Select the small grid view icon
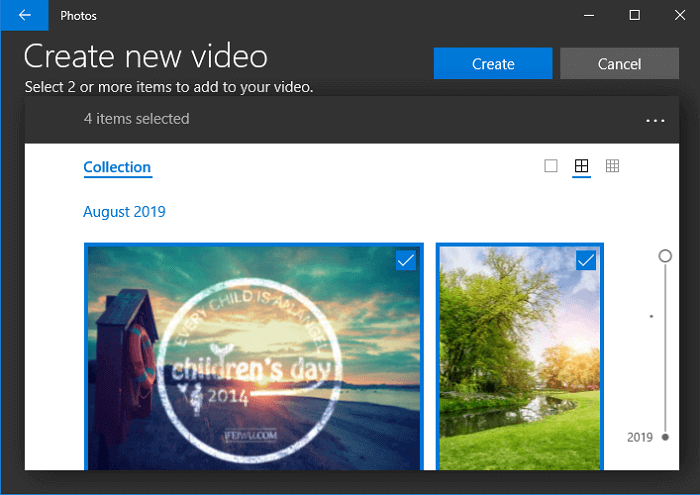The width and height of the screenshot is (700, 495). coord(613,166)
